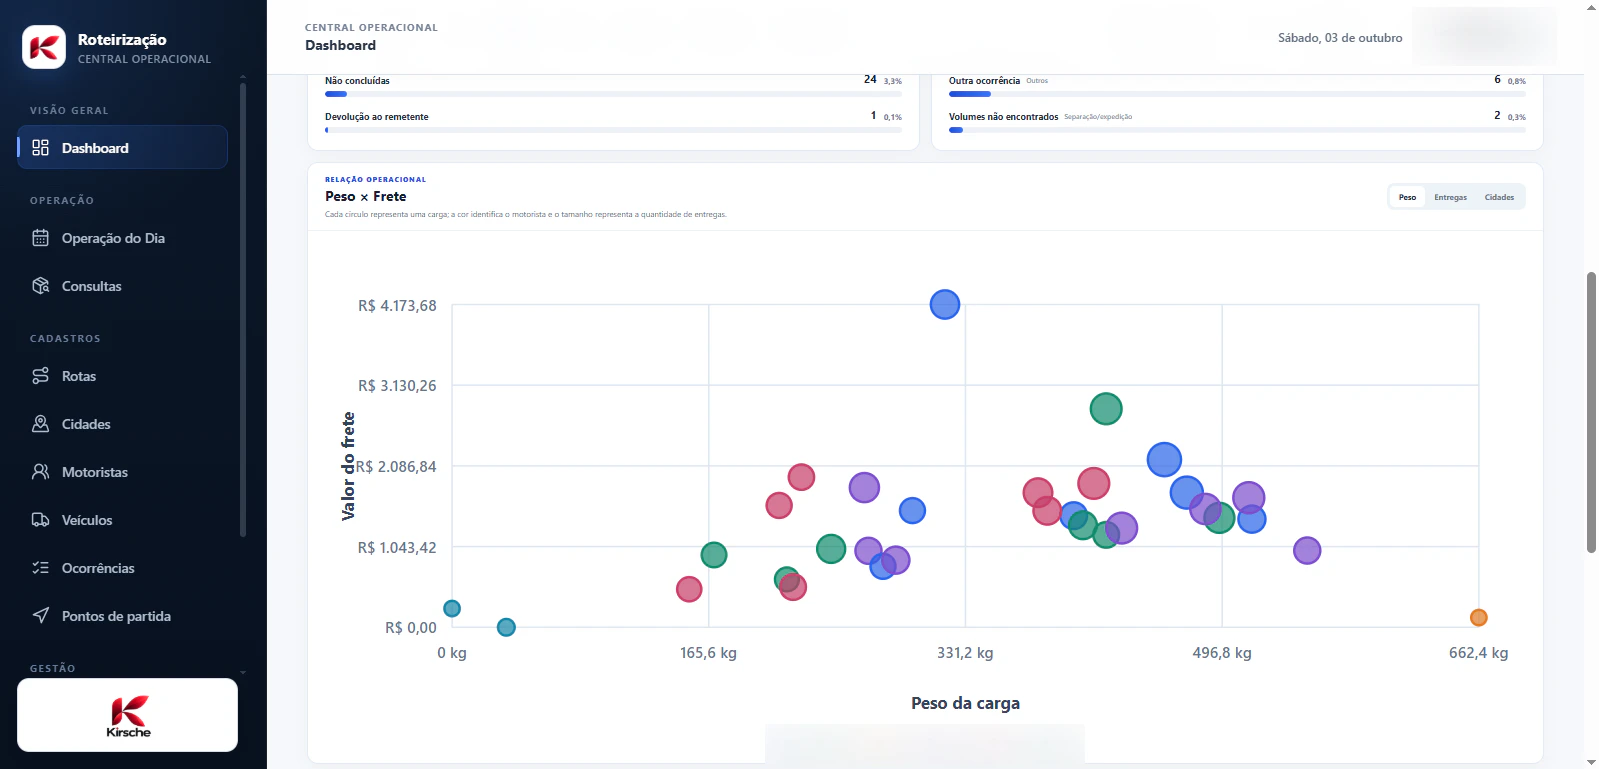Click the sidebar's vertical scrollbar

pos(243,310)
